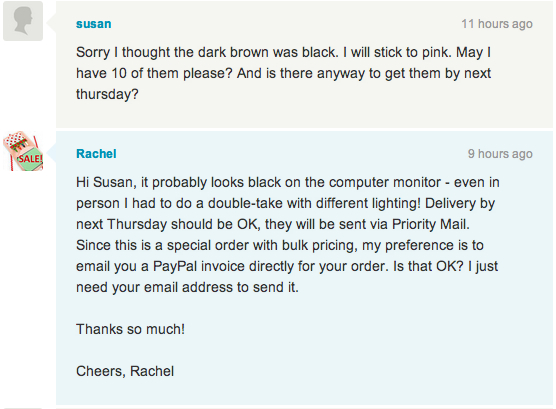The width and height of the screenshot is (556, 409).
Task: Click the word "thursday?" in susan's message
Action: click(x=107, y=94)
